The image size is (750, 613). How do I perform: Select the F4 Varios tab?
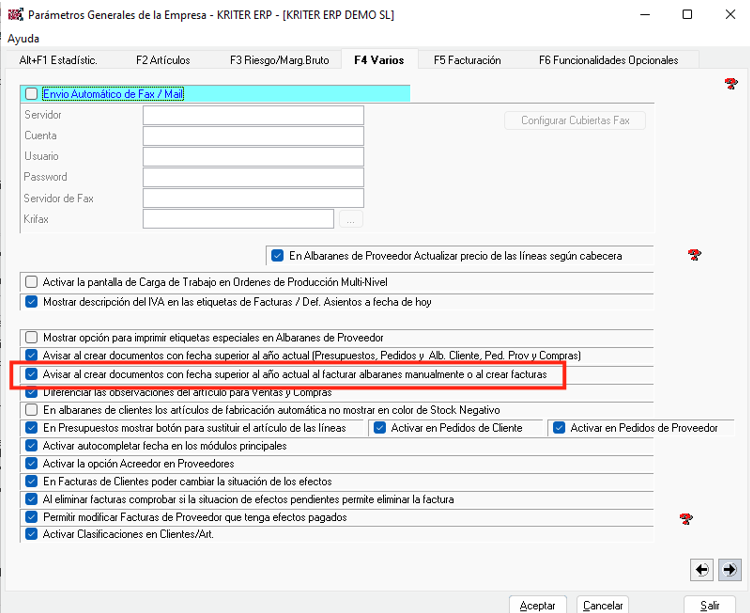tap(379, 60)
